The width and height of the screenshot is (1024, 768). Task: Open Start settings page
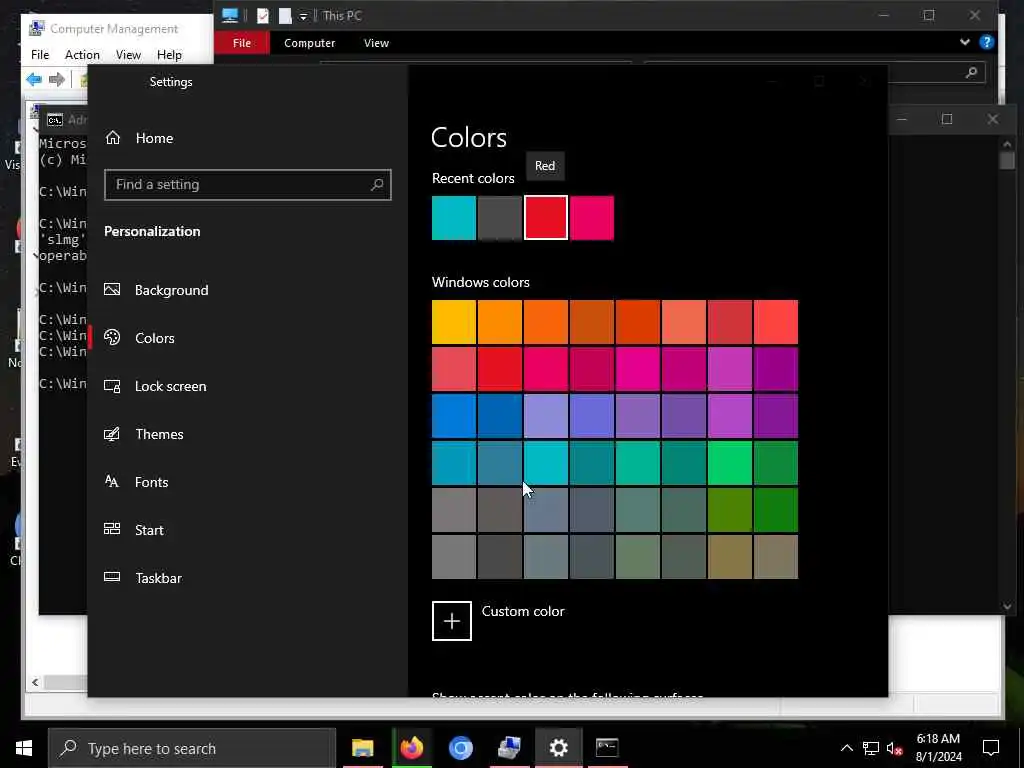pyautogui.click(x=134, y=530)
